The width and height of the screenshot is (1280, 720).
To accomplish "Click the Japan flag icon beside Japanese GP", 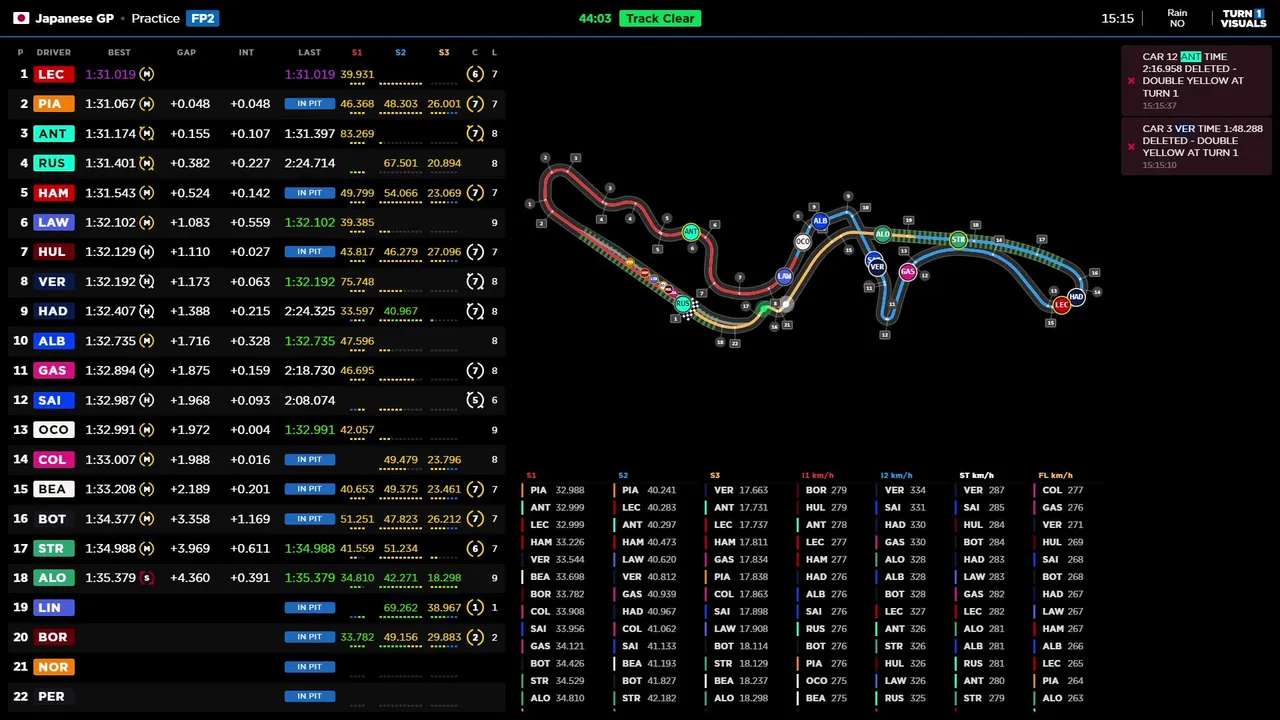I will [x=21, y=18].
